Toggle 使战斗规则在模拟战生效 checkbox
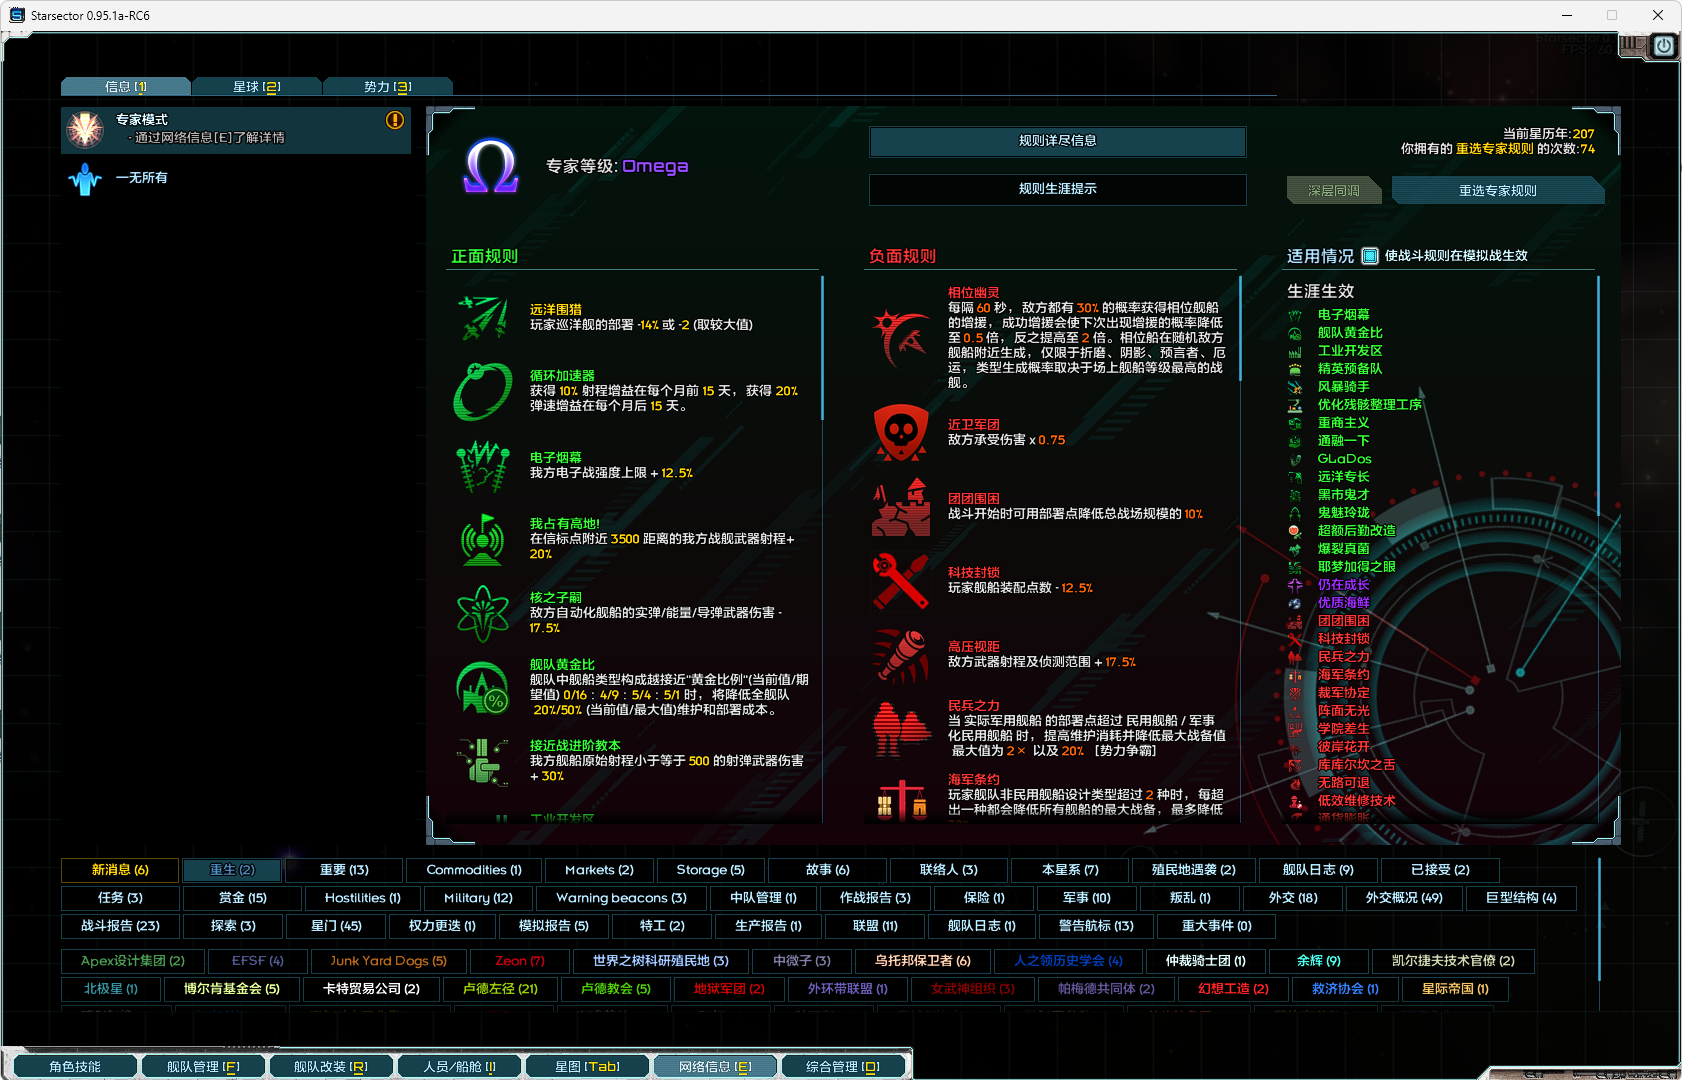1682x1080 pixels. pyautogui.click(x=1370, y=256)
